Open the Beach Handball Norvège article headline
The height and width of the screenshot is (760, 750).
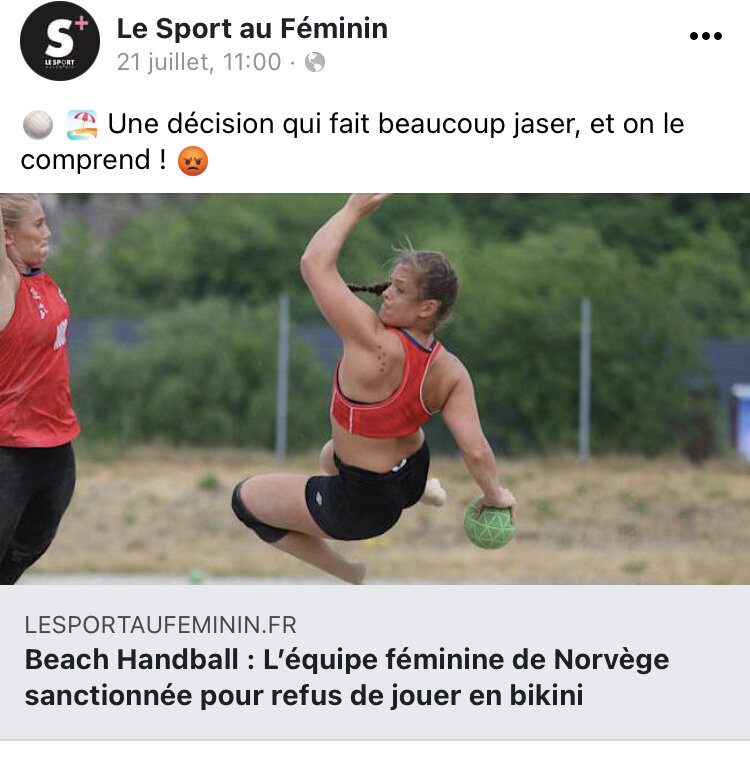pos(347,678)
